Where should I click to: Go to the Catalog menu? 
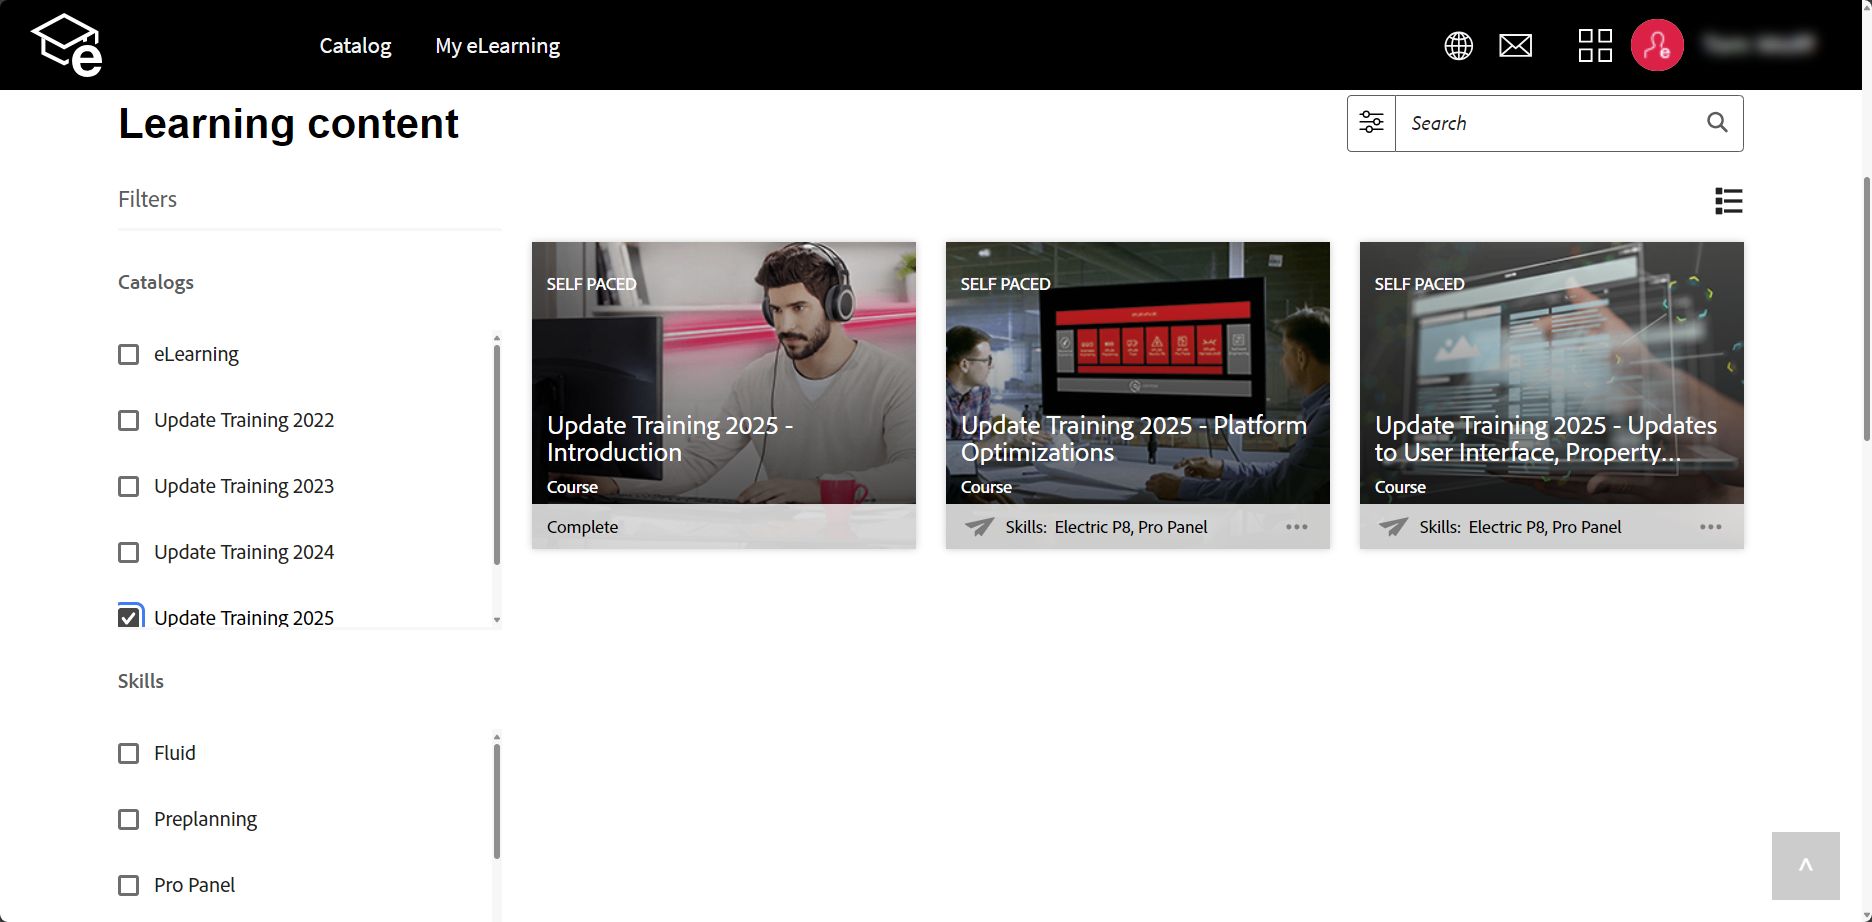point(355,45)
